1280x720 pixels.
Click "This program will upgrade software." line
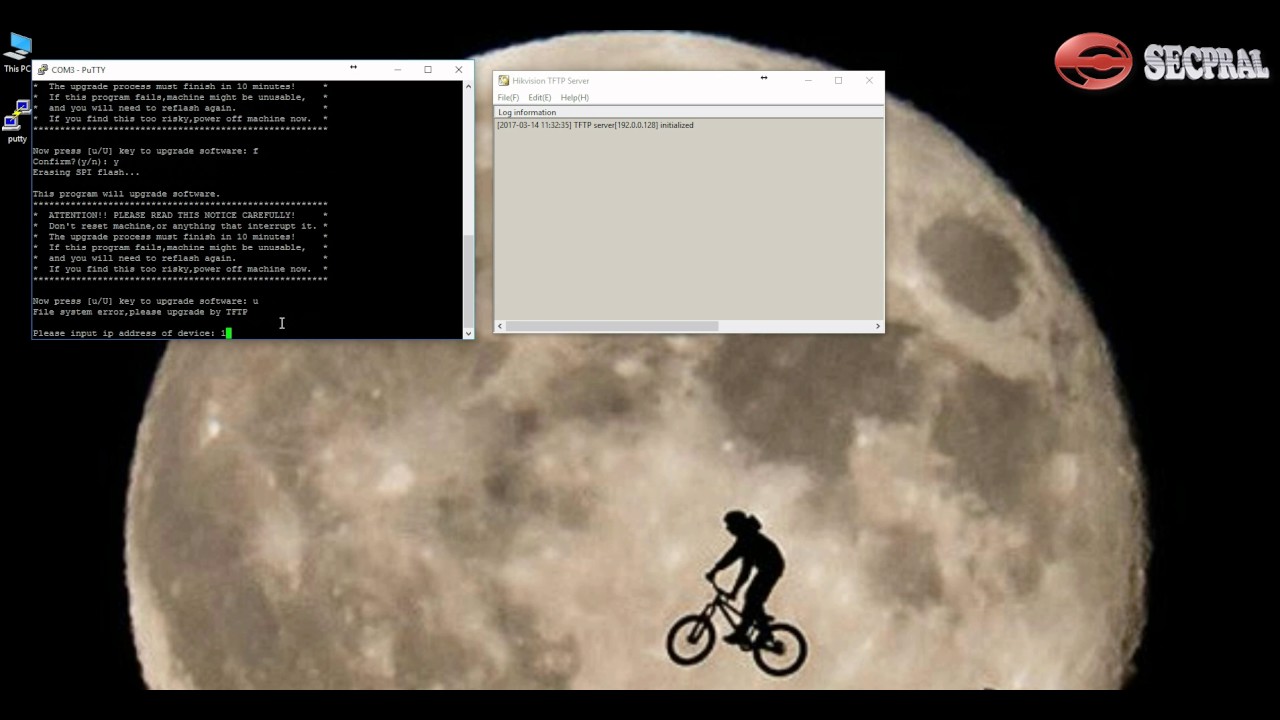click(x=126, y=194)
